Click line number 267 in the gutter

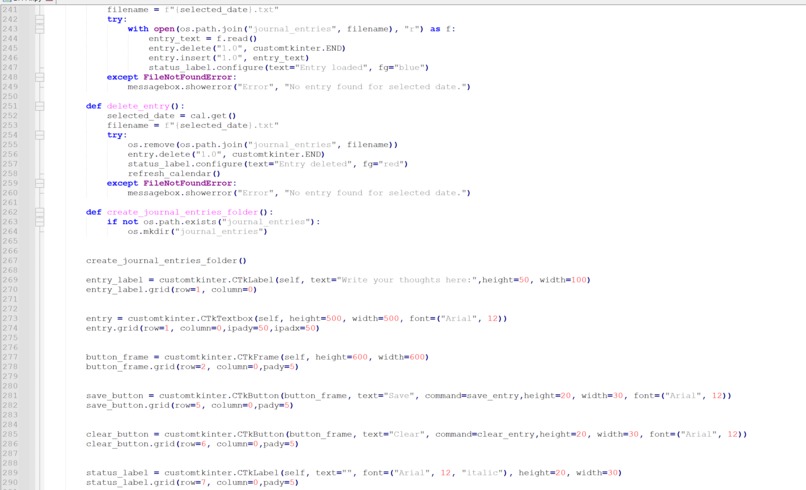pos(10,261)
